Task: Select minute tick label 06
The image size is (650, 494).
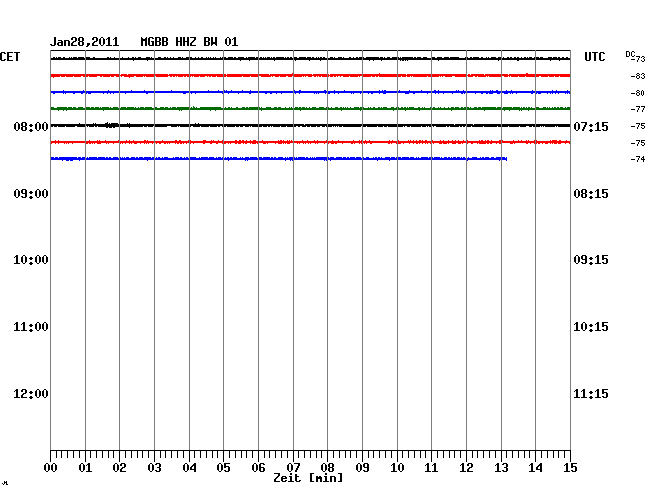Action: [258, 468]
